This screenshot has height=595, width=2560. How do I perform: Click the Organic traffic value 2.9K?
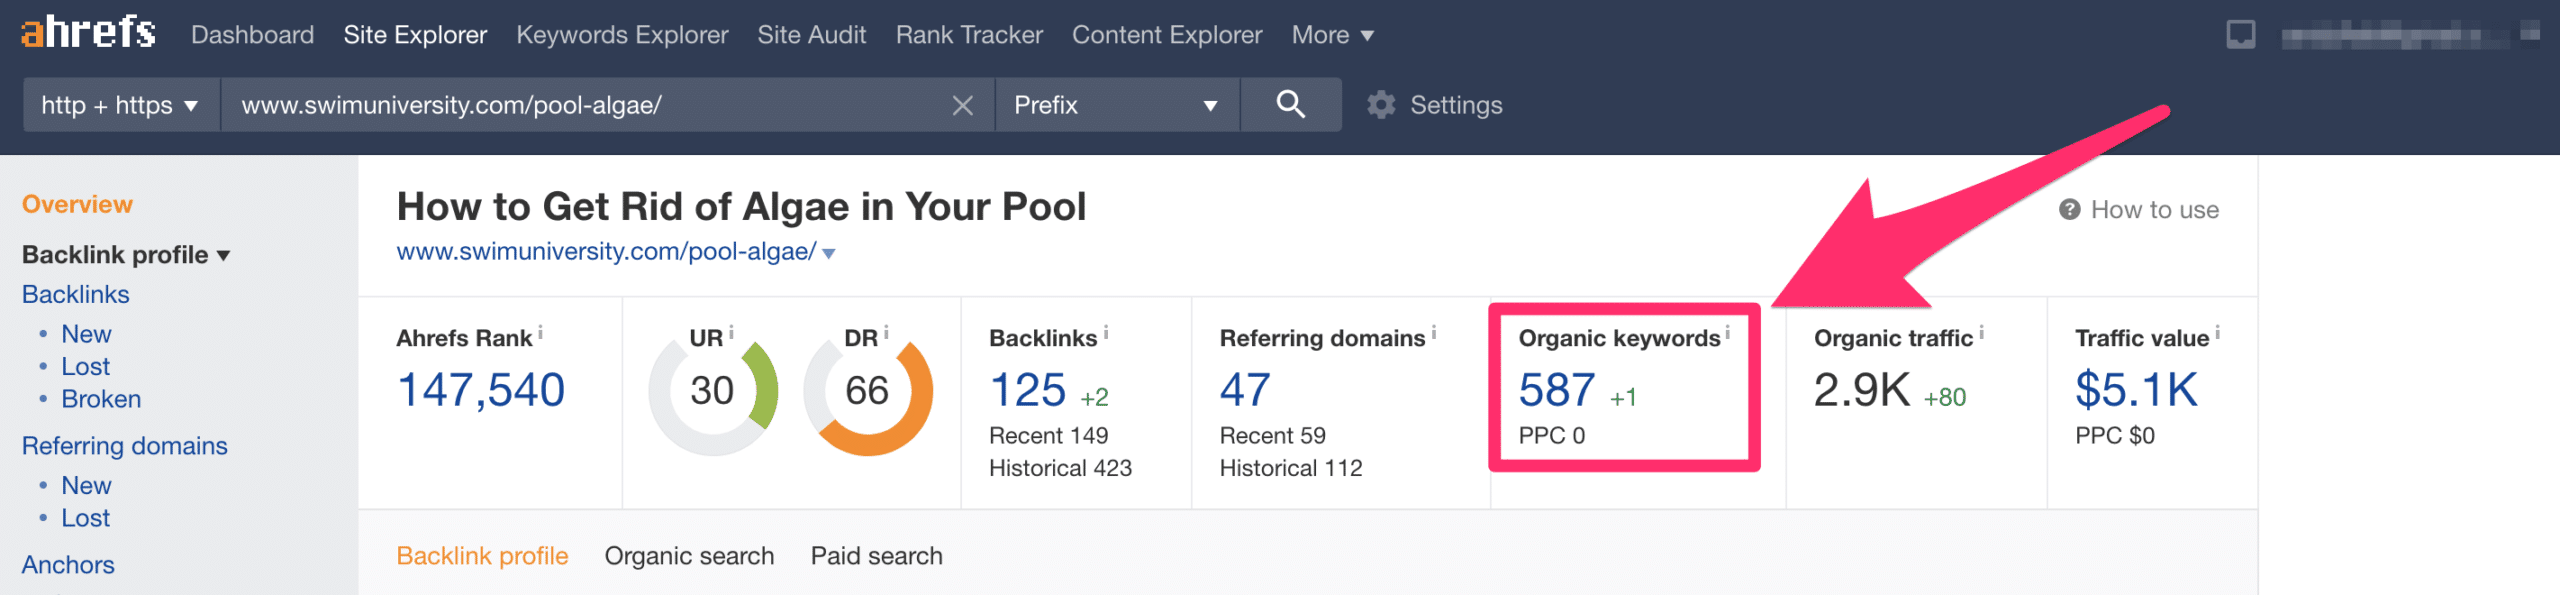tap(1862, 390)
